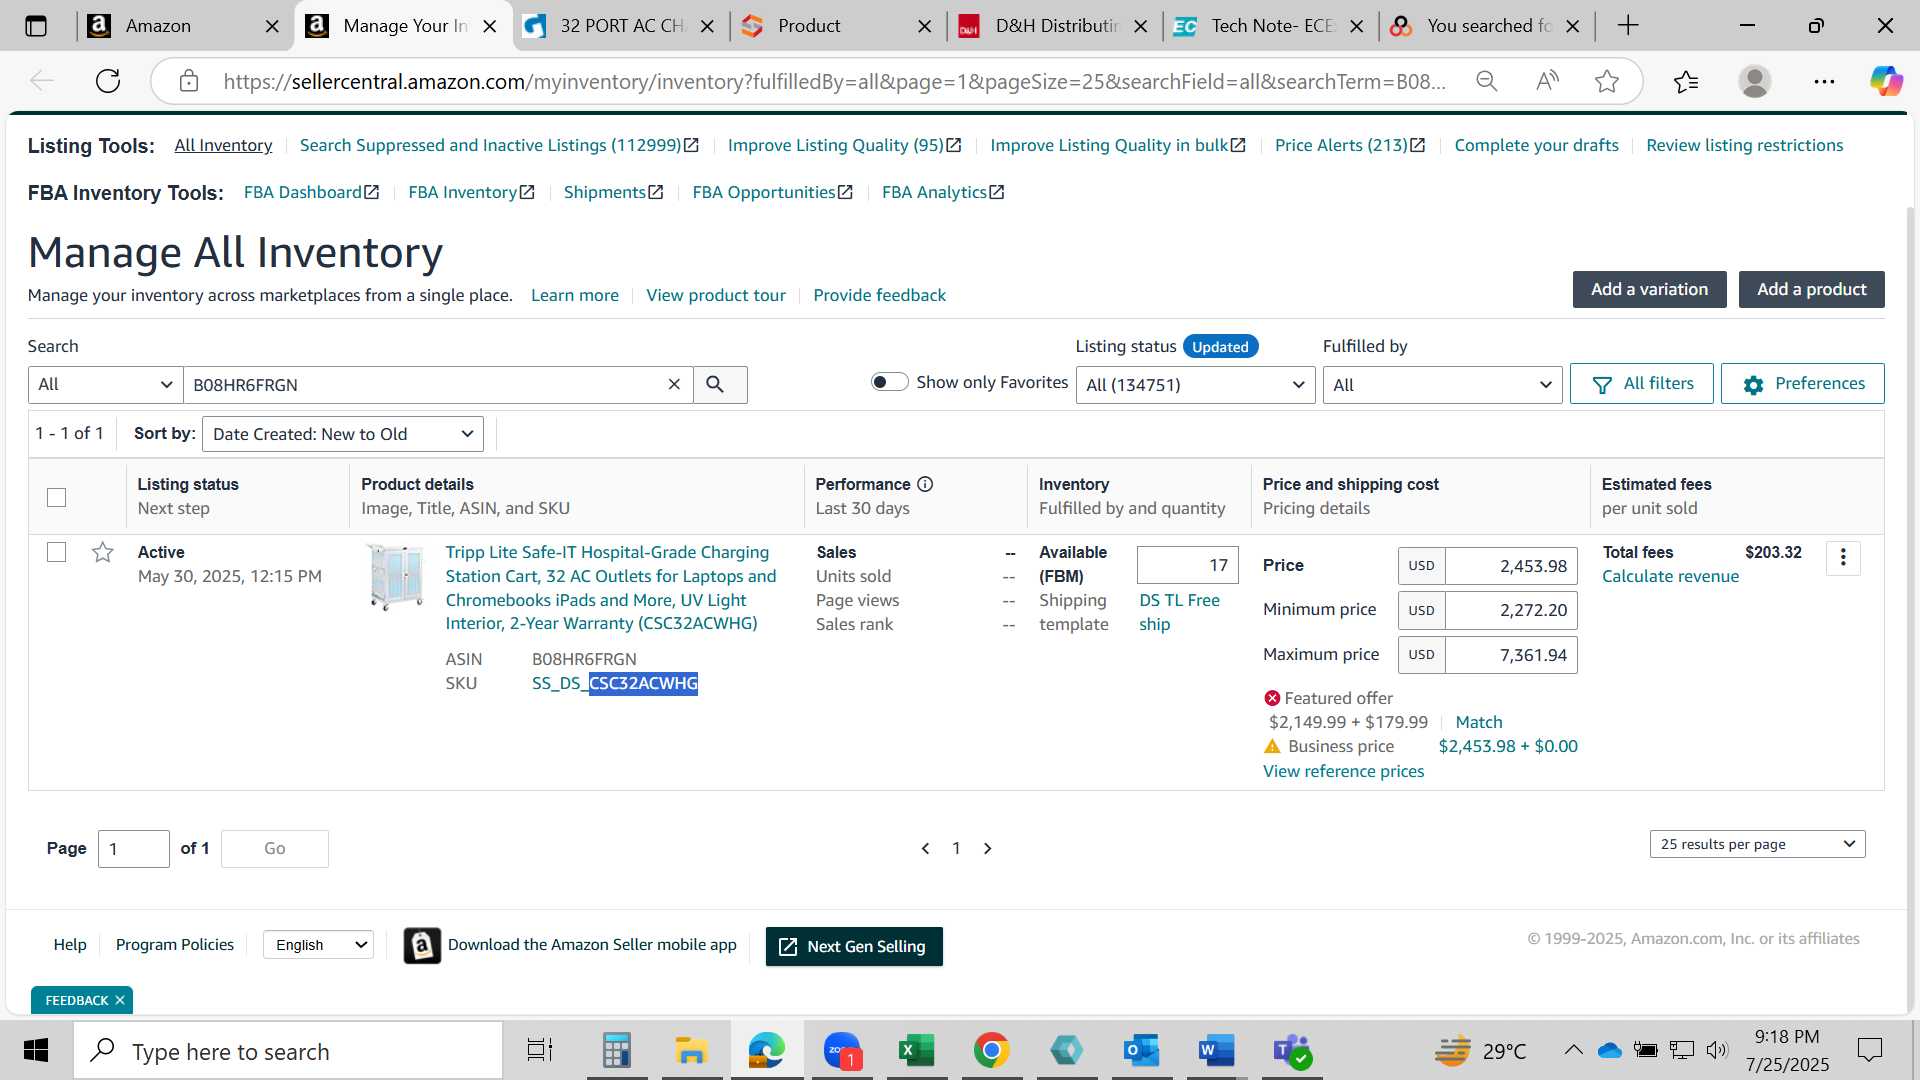Switch to the You searched for tab
Image resolution: width=1920 pixels, height=1080 pixels.
tap(1487, 26)
